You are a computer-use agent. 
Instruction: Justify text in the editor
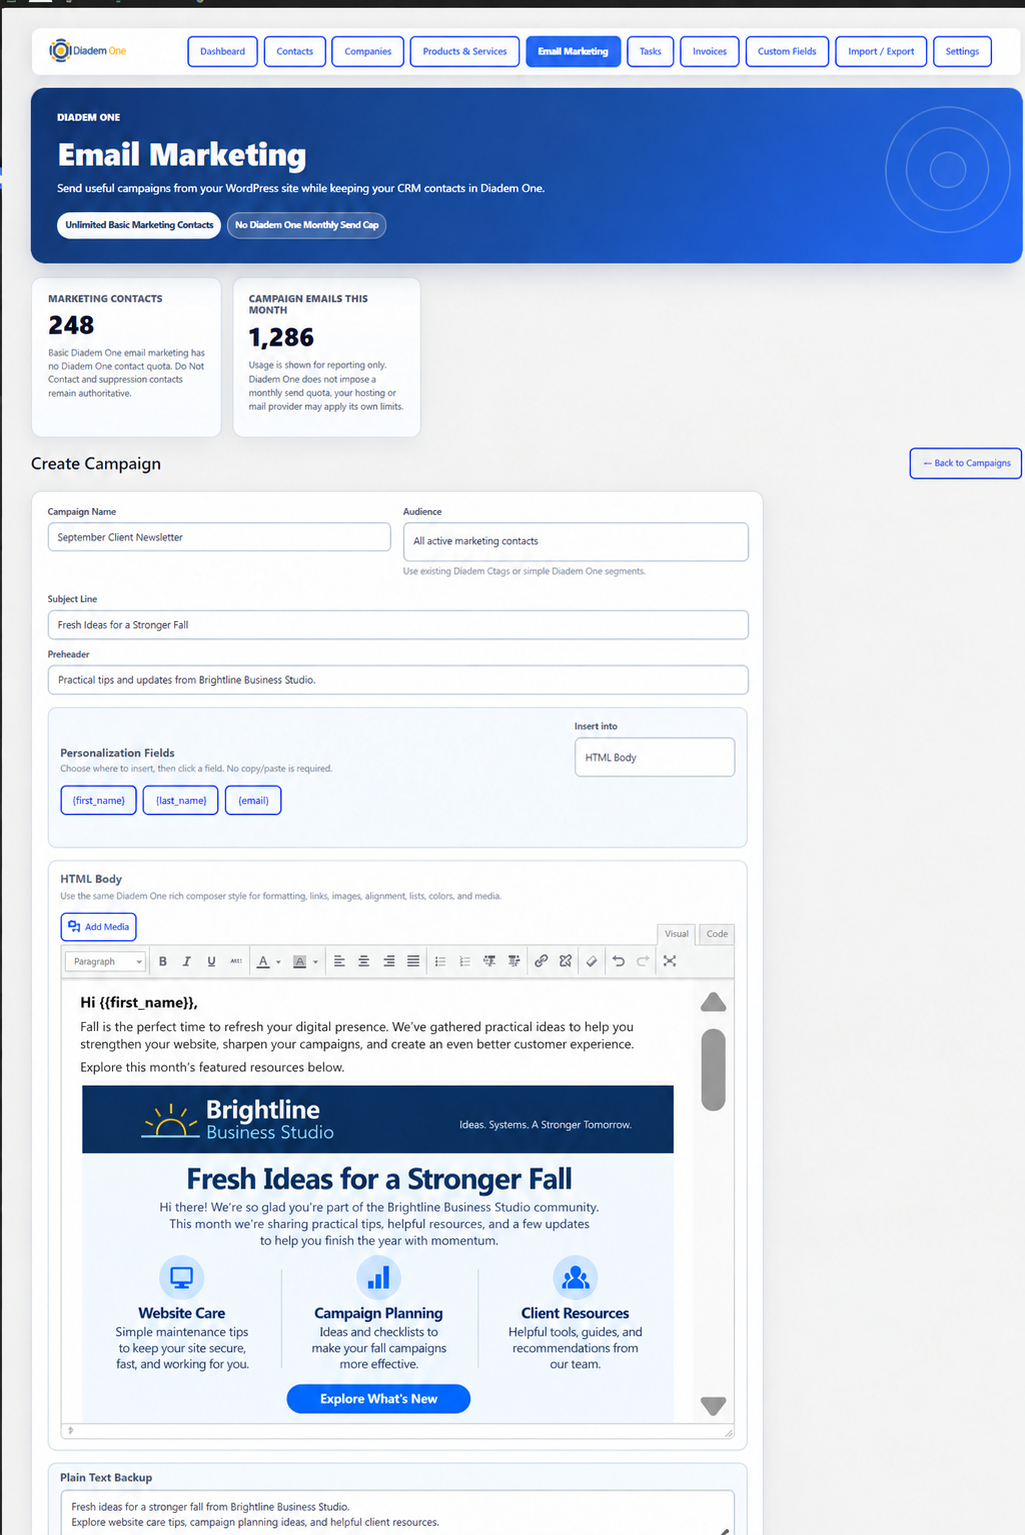[413, 961]
